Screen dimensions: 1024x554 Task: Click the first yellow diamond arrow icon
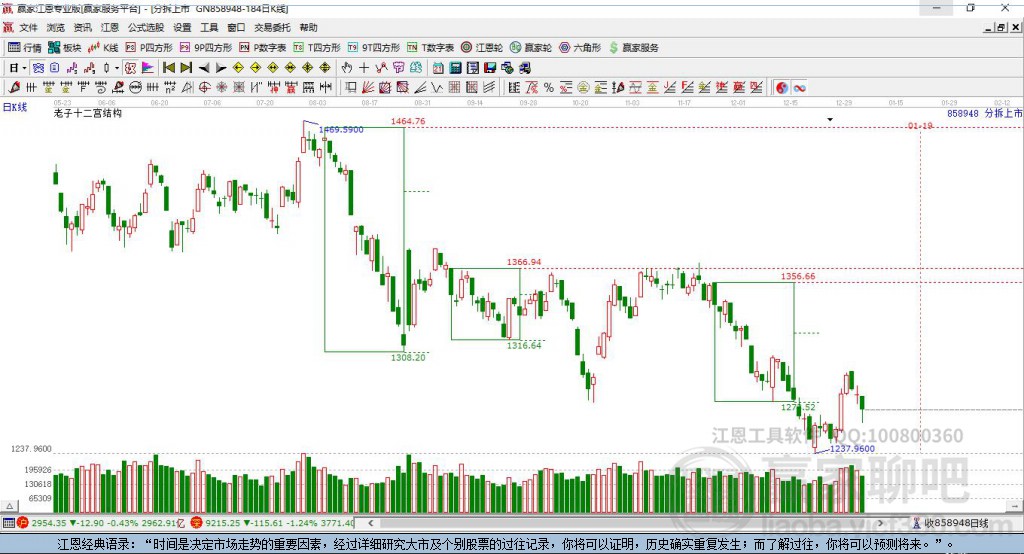(238, 68)
